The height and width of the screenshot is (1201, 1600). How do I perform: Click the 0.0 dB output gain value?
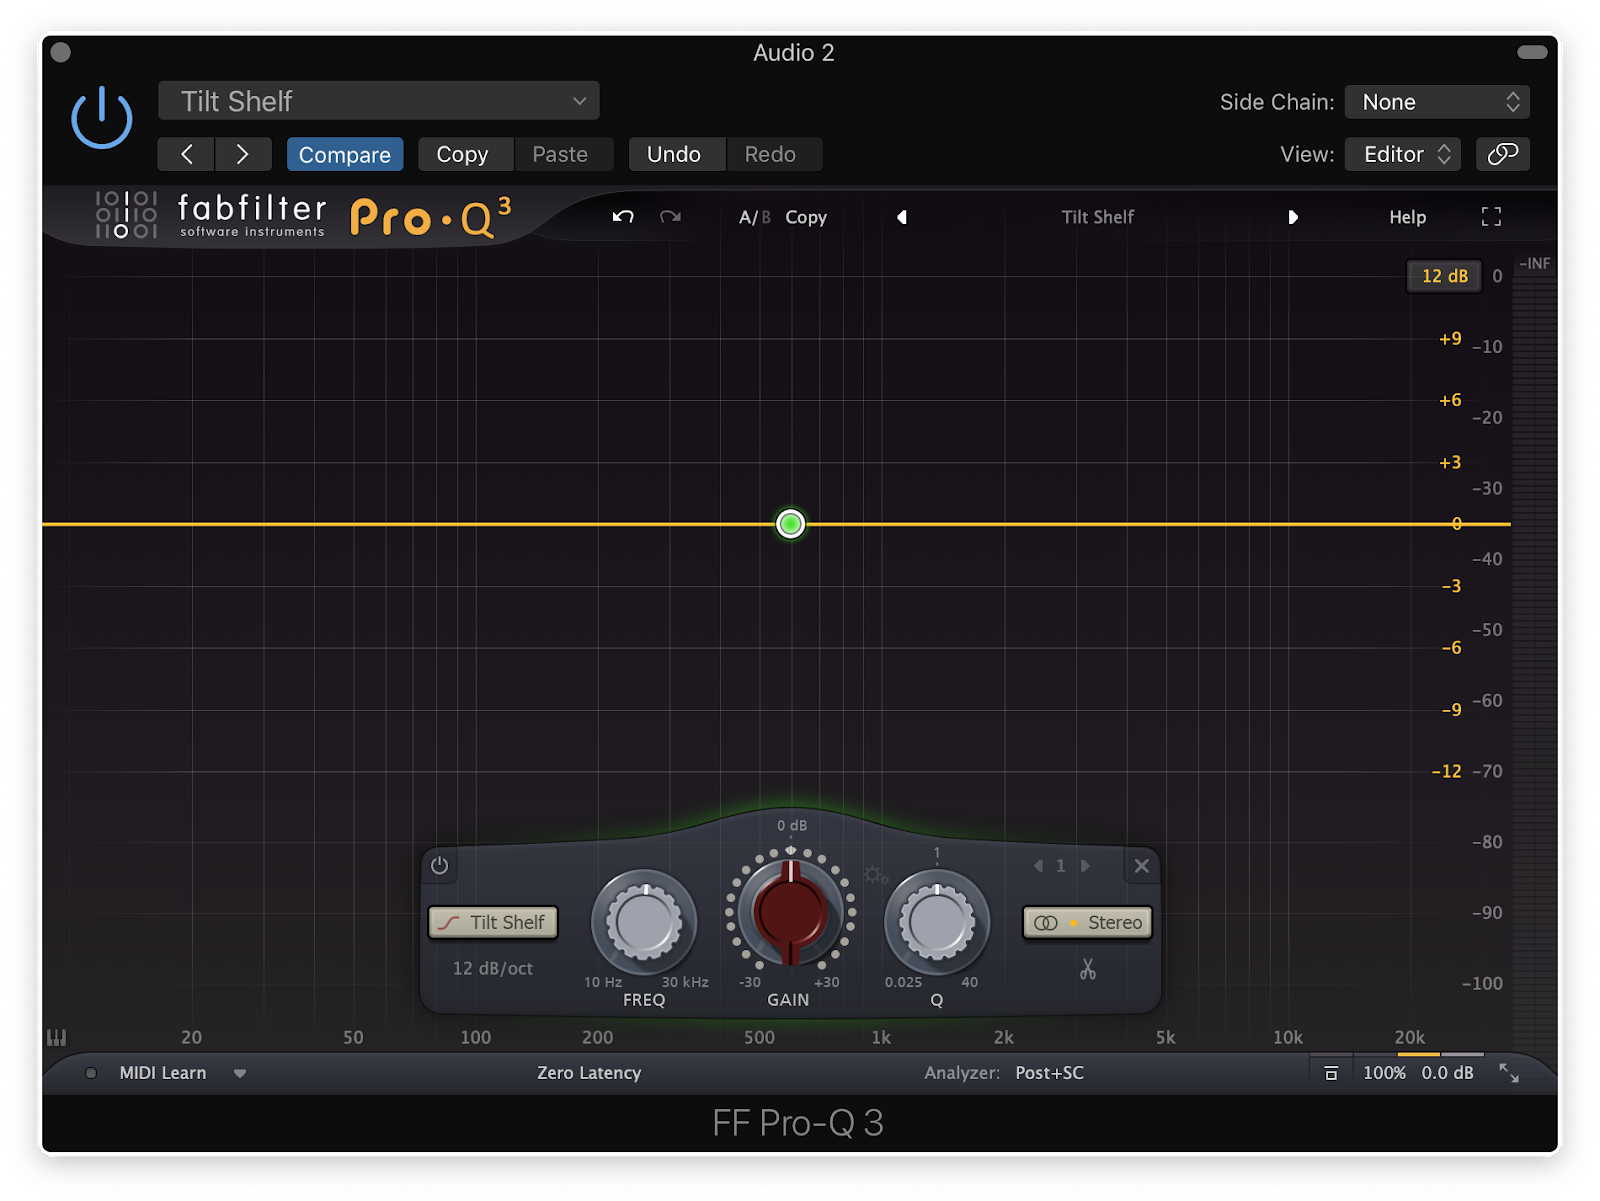pos(1447,1073)
